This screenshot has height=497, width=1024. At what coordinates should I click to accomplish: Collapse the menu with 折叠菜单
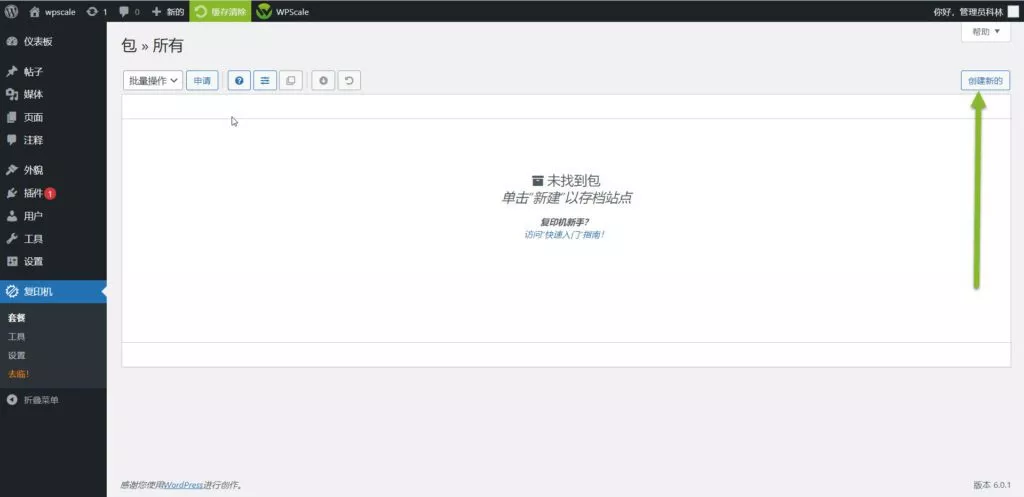[x=41, y=400]
